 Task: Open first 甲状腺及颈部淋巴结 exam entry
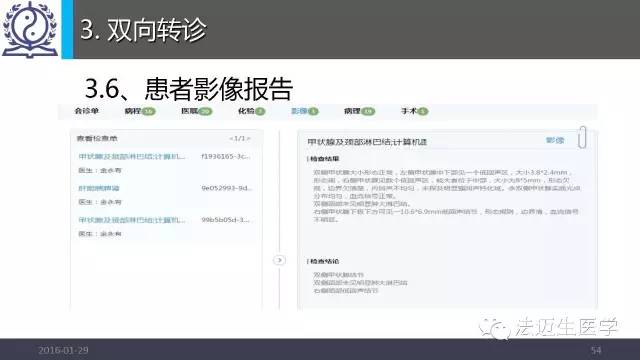point(131,156)
